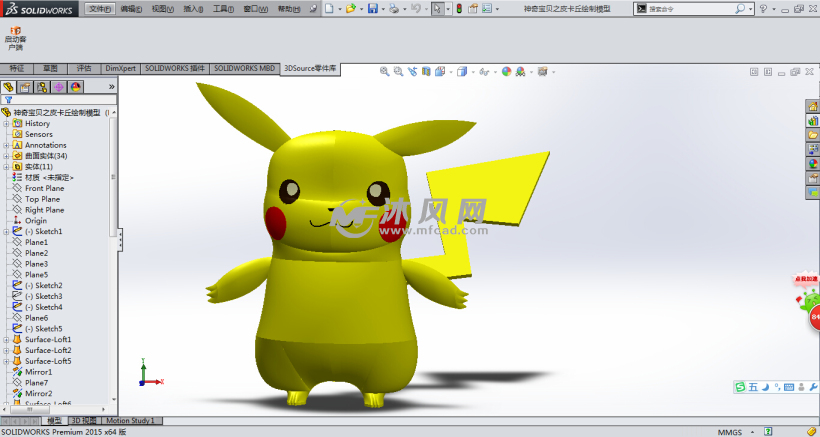
Task: Click the feature tree filter input field
Action: 65,99
